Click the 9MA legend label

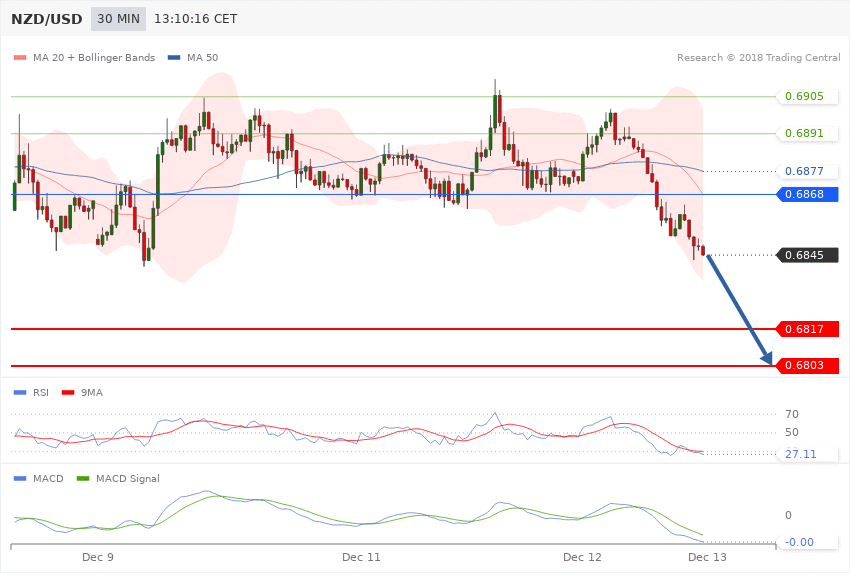(x=92, y=392)
